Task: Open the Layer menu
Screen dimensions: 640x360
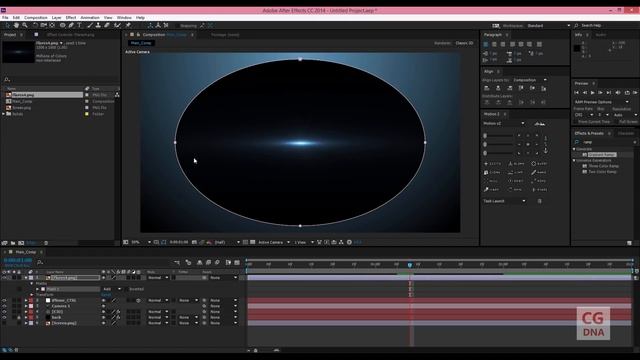Action: click(56, 18)
